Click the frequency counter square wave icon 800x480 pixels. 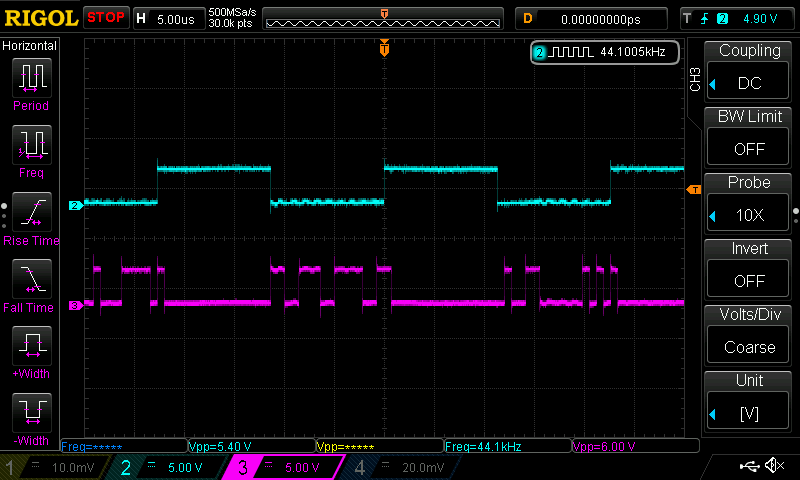(x=573, y=52)
